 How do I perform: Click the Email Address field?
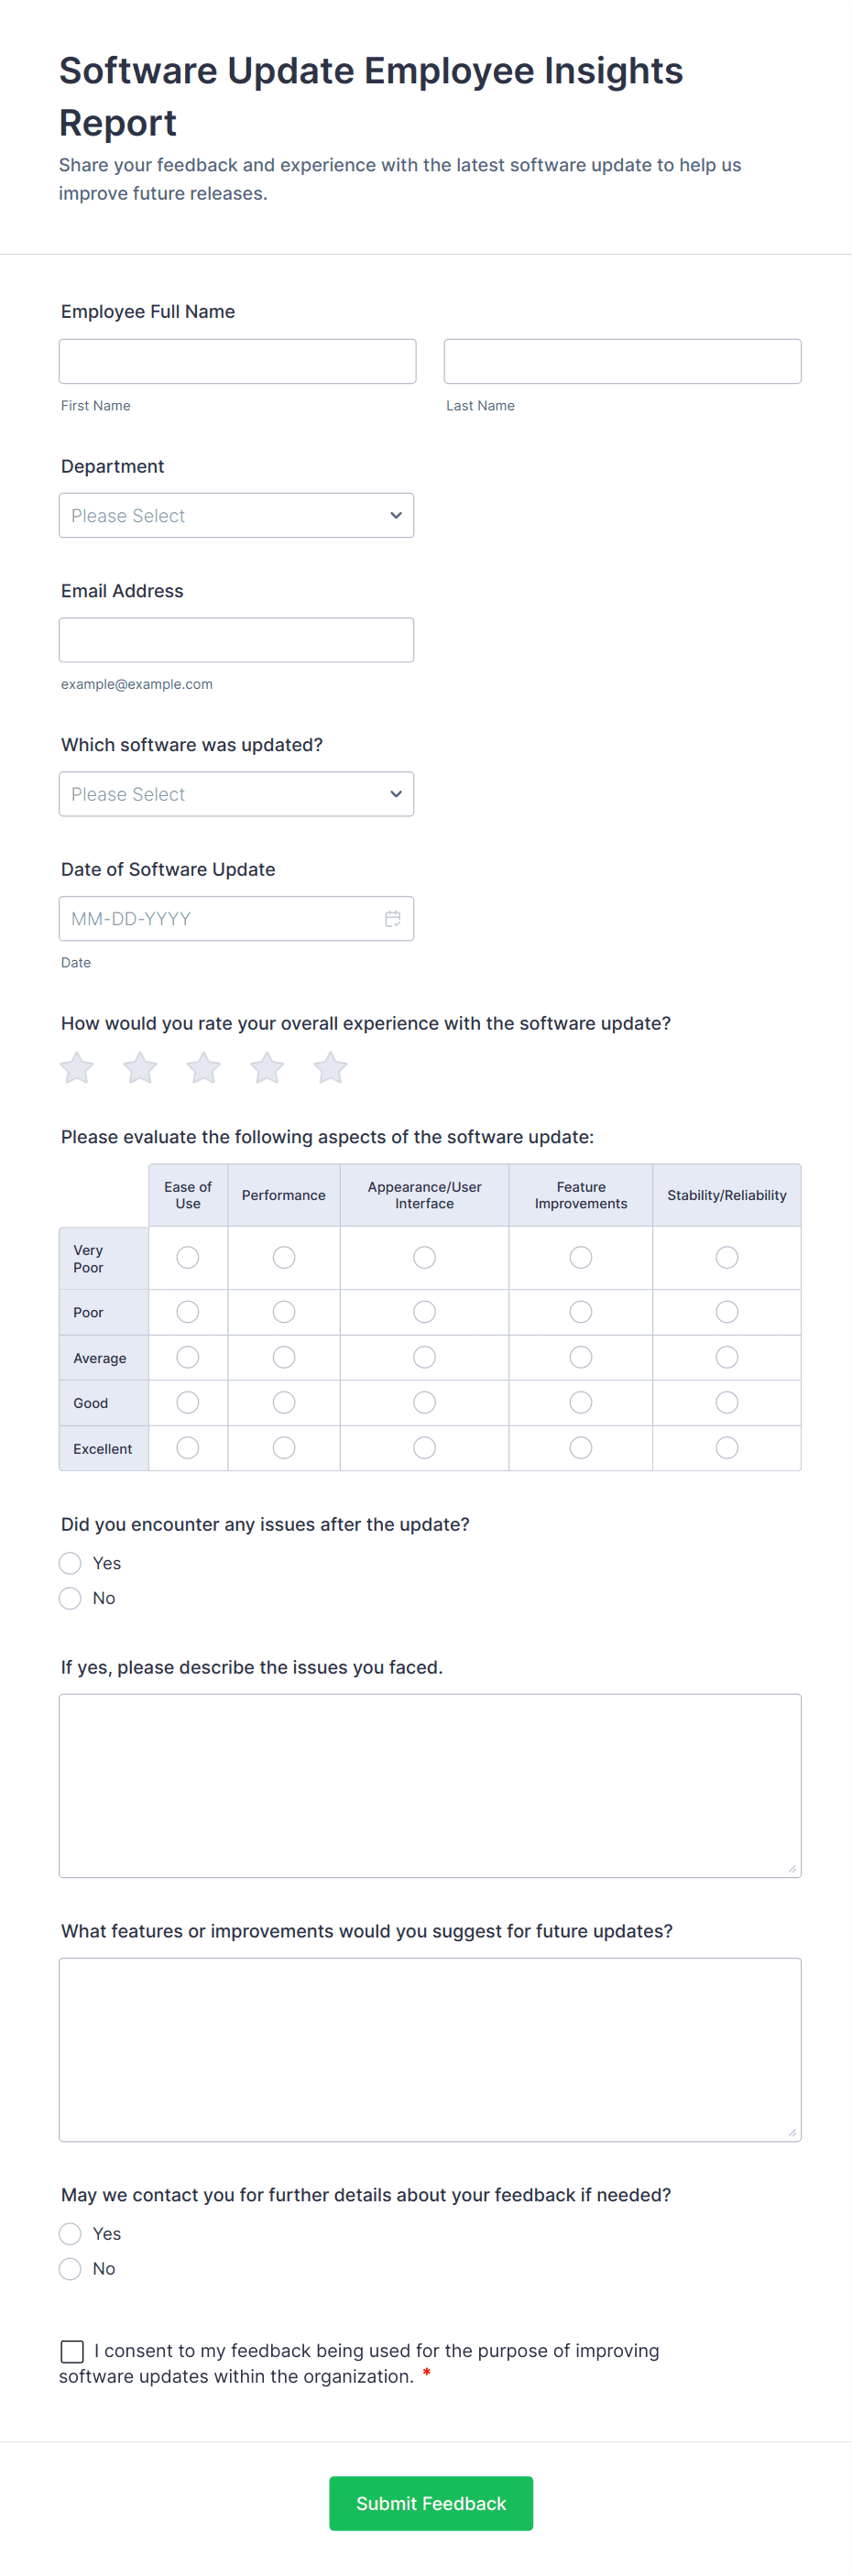[x=236, y=639]
